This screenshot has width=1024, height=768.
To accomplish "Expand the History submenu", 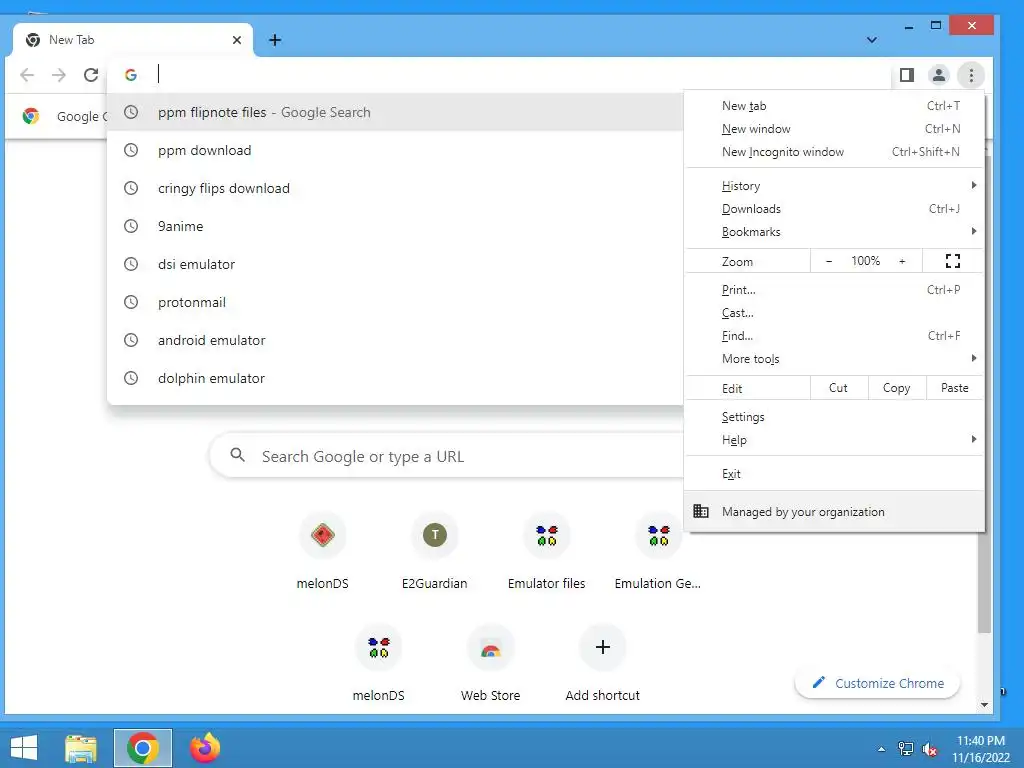I will pos(835,186).
